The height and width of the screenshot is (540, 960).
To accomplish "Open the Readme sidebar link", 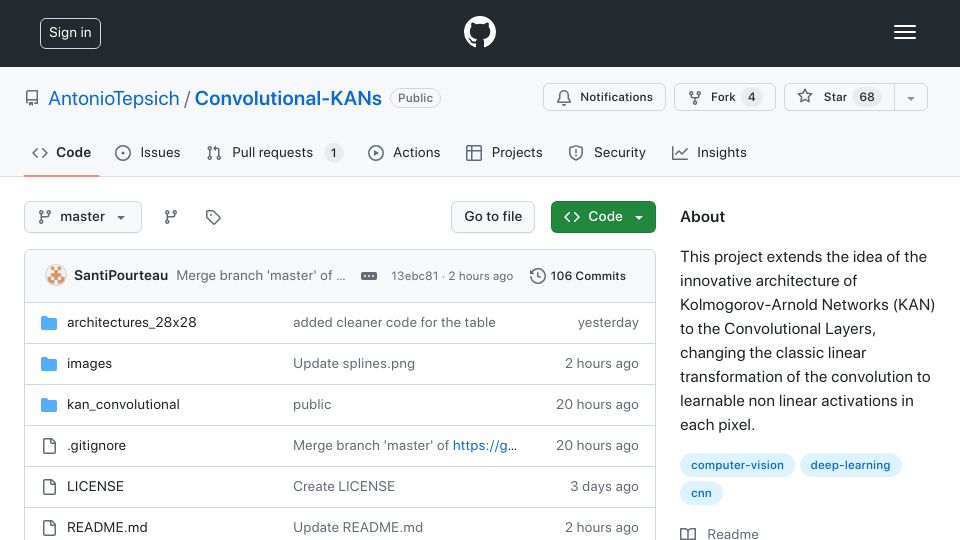I will 719,534.
